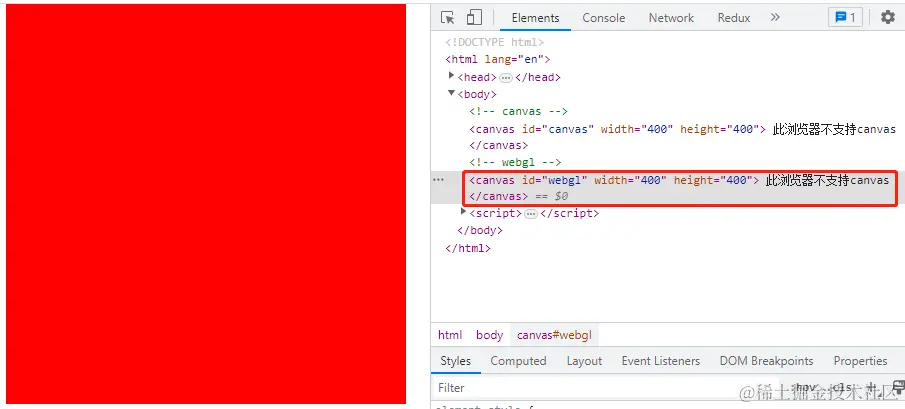
Task: Switch to the Elements tab
Action: point(535,18)
